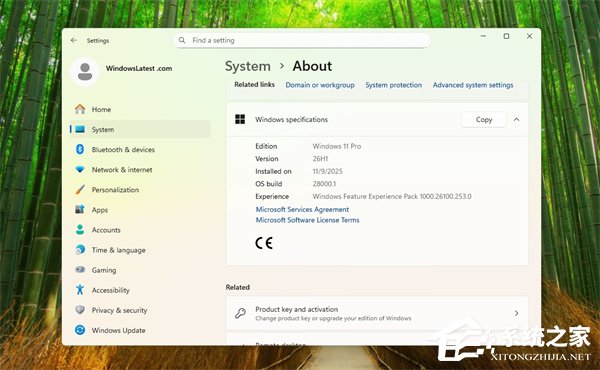Close the Settings window
This screenshot has width=600, height=370.
coord(530,36)
